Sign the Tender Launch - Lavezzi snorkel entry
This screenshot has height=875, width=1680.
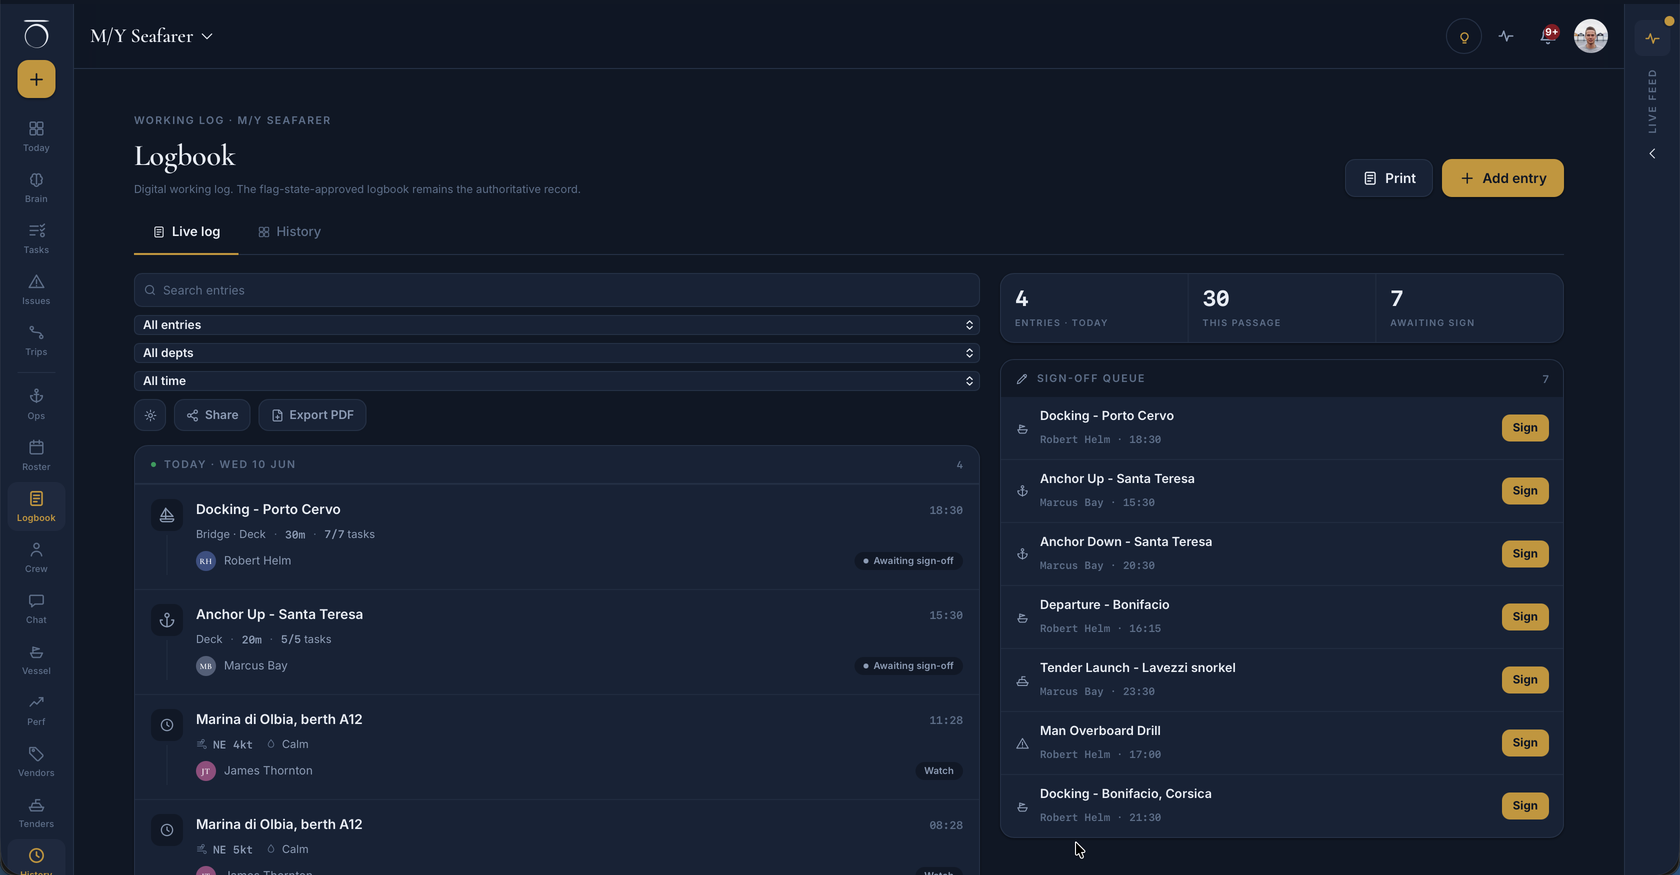click(1525, 680)
